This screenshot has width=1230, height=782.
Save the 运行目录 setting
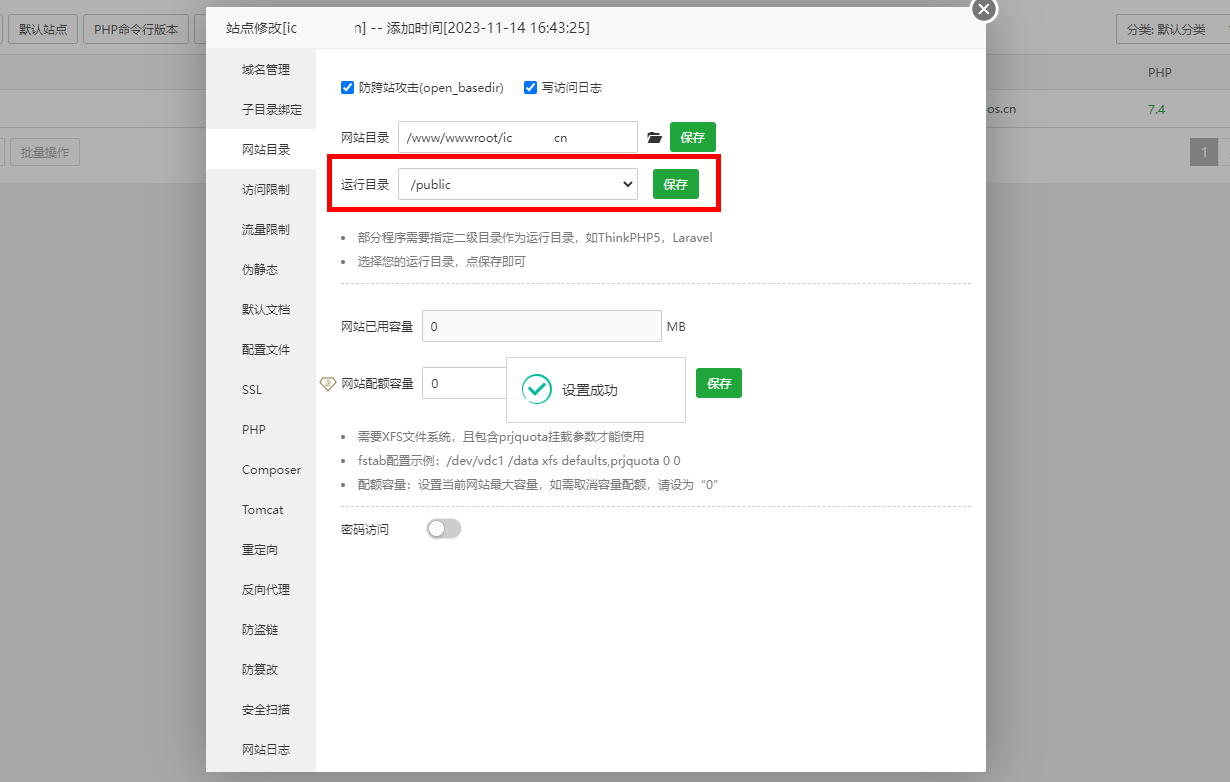coord(675,185)
